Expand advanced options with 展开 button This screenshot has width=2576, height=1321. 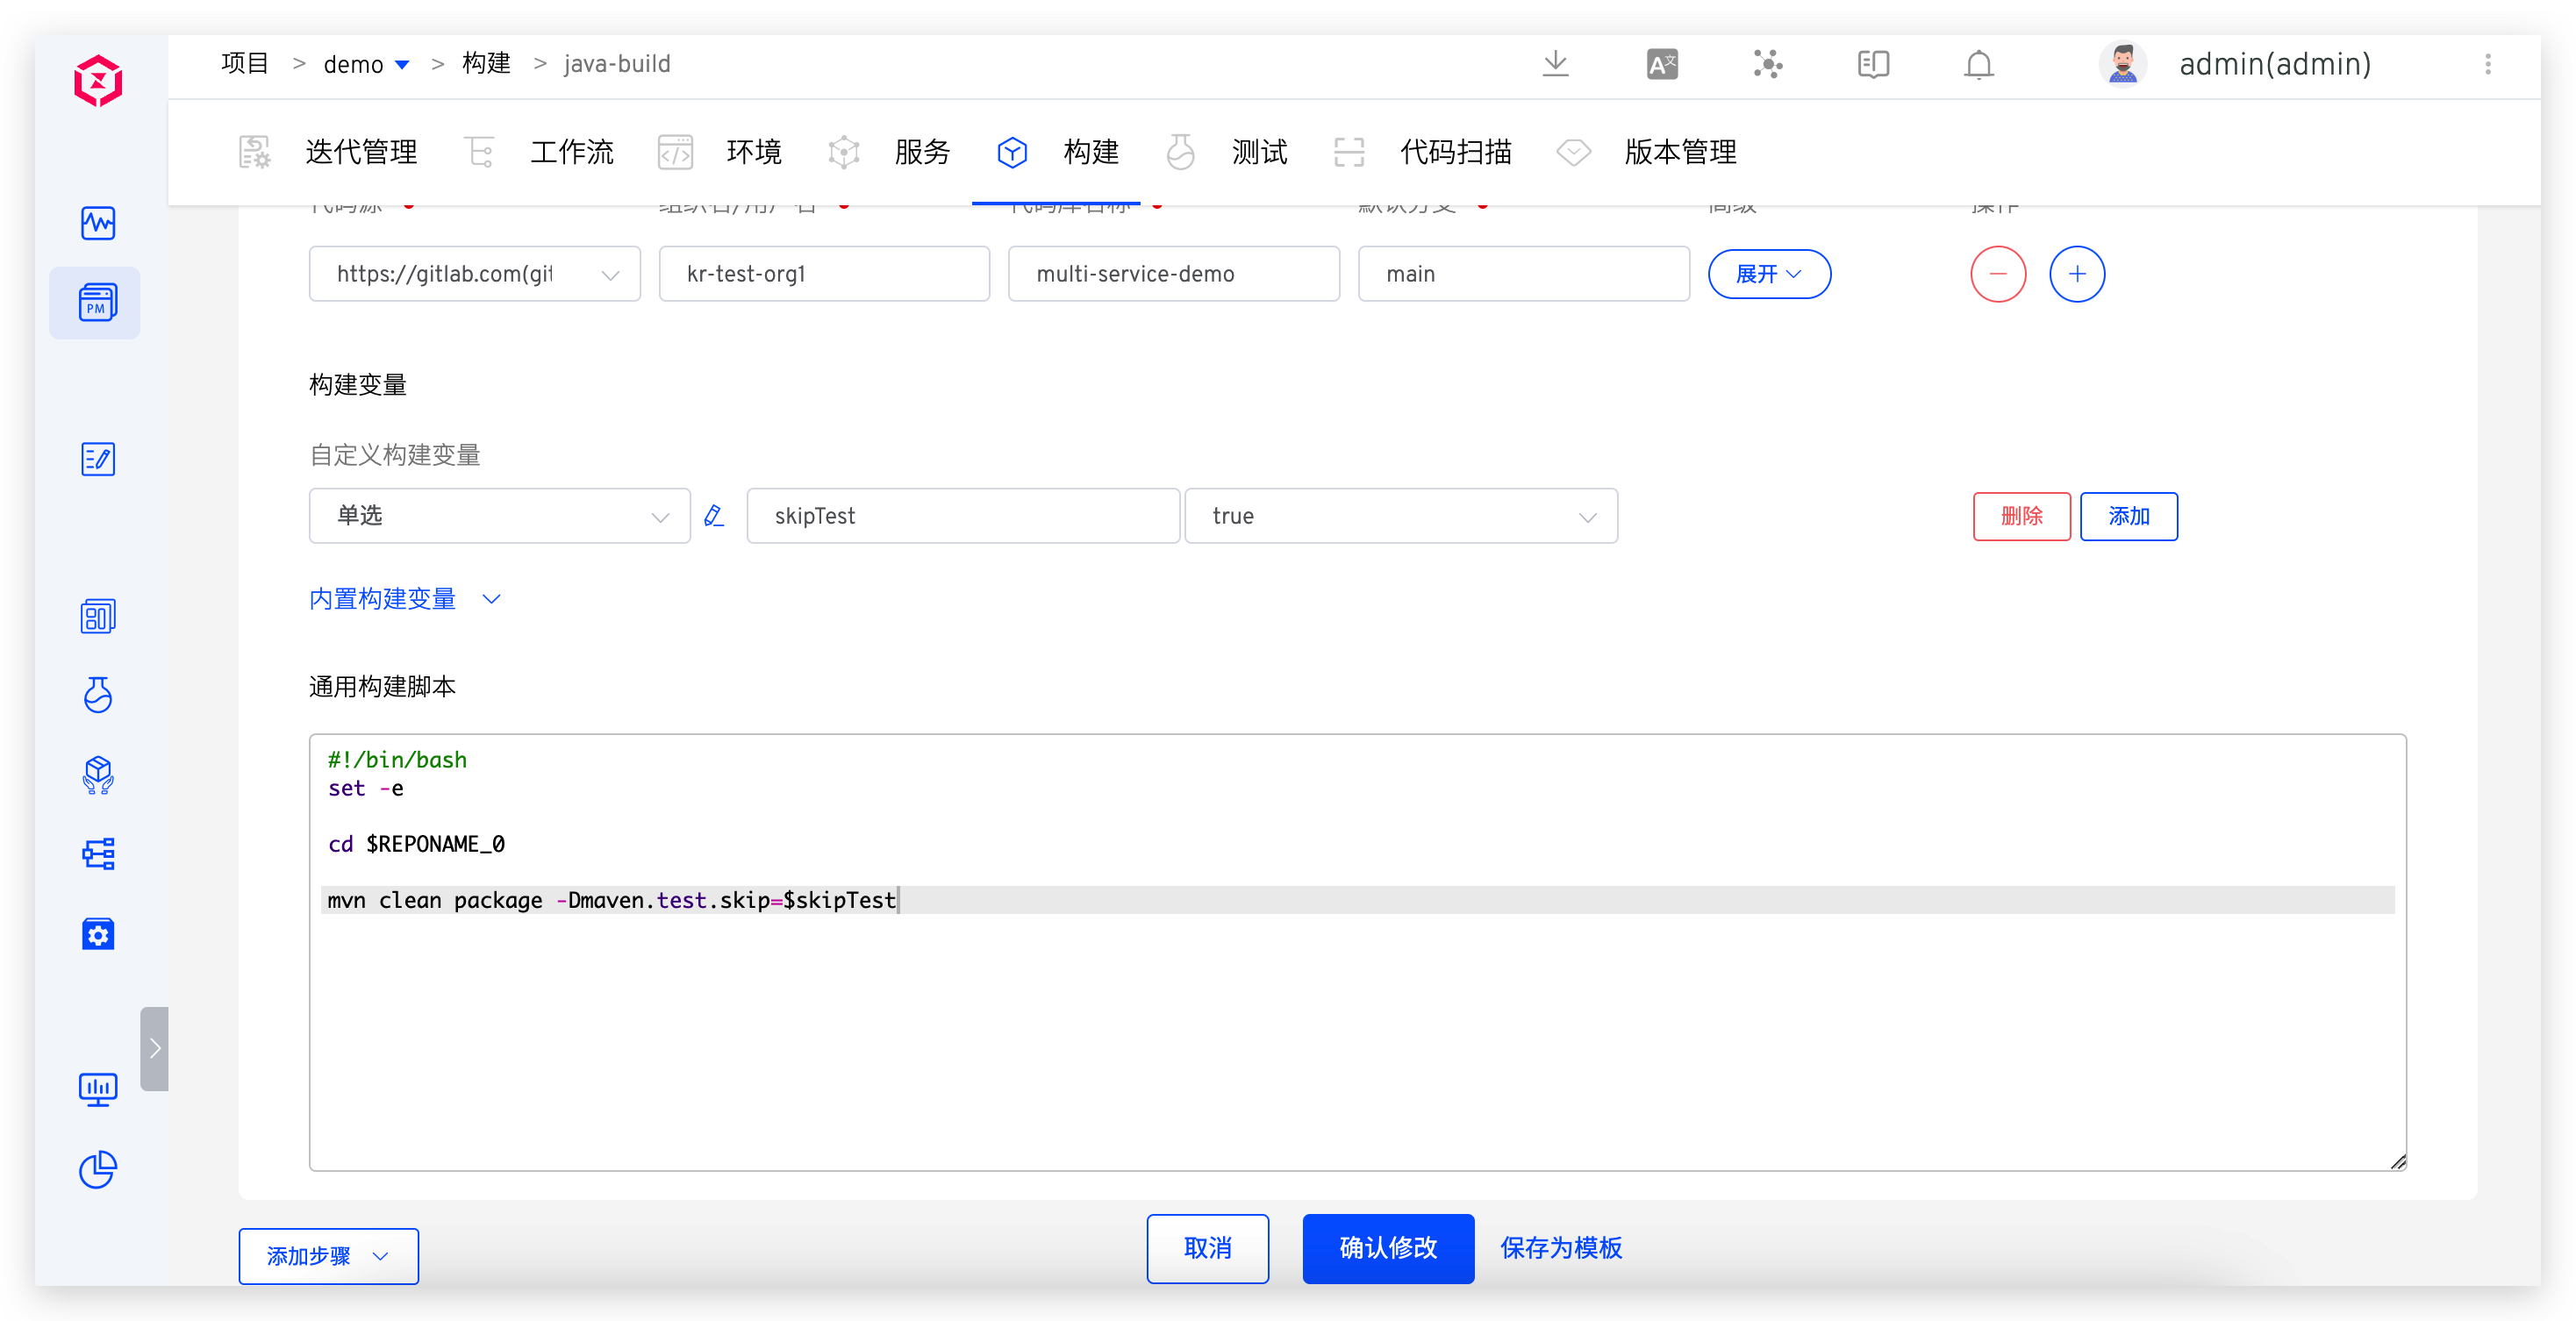1768,274
